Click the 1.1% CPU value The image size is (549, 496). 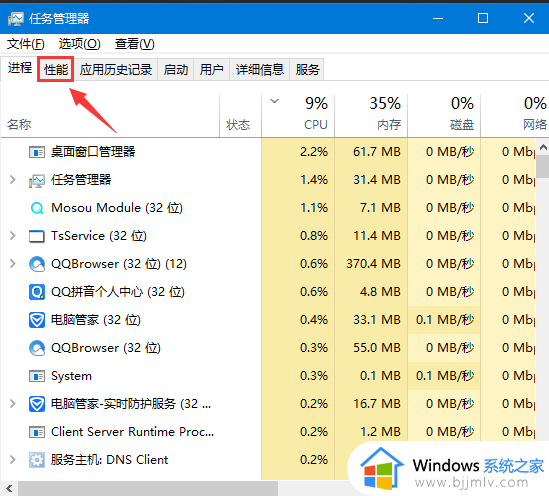click(x=314, y=208)
